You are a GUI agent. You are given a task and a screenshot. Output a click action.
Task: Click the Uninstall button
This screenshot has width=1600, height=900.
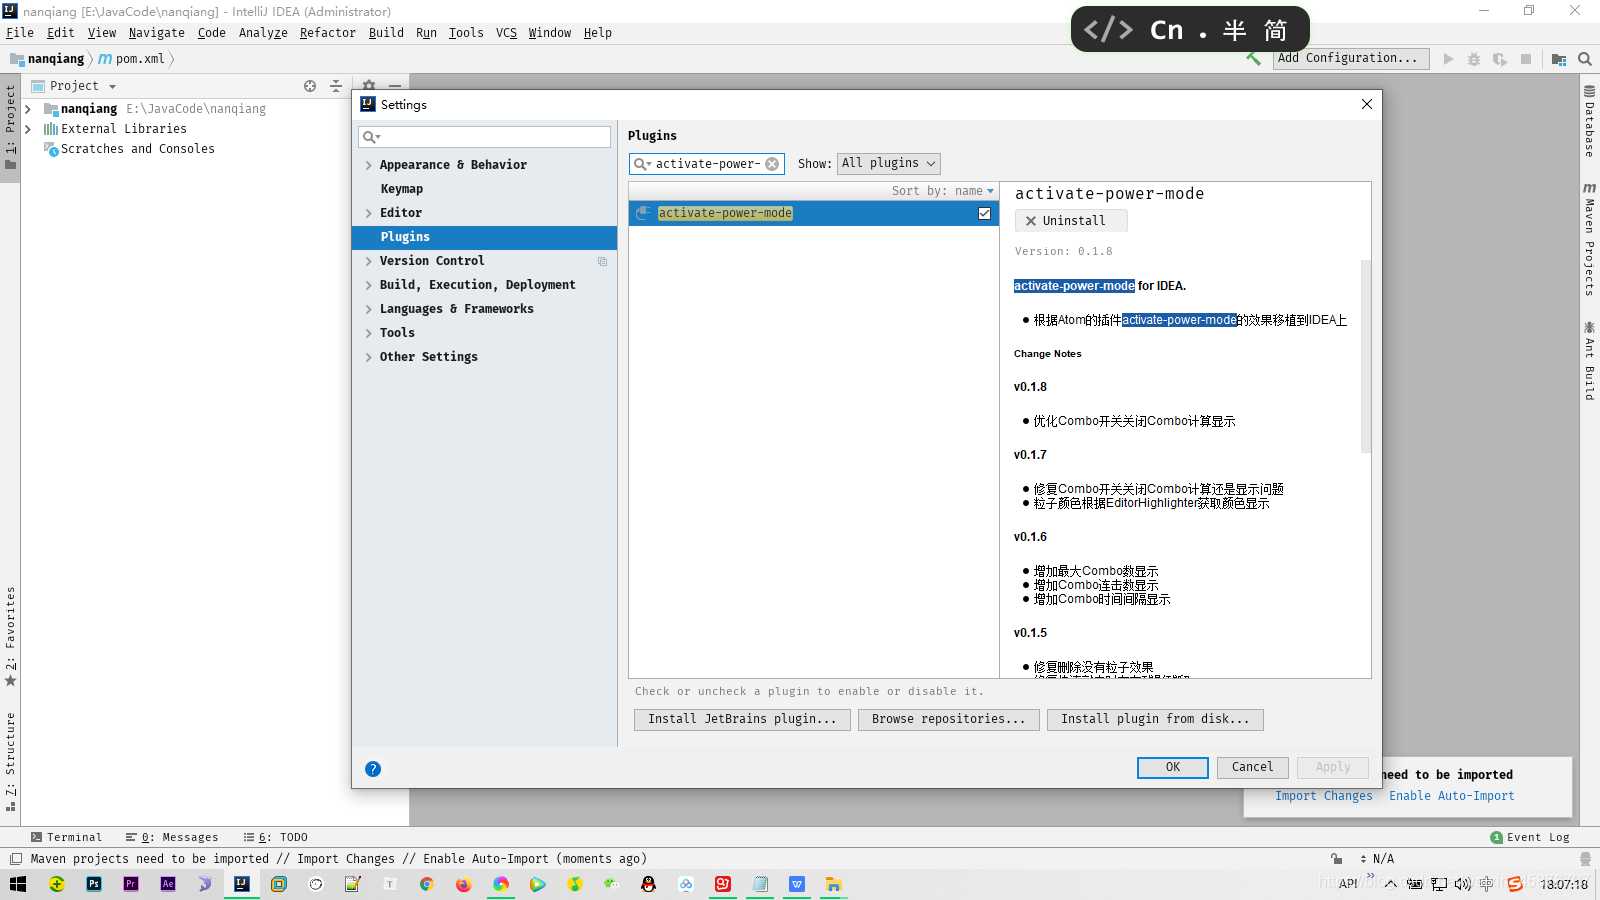pos(1071,221)
